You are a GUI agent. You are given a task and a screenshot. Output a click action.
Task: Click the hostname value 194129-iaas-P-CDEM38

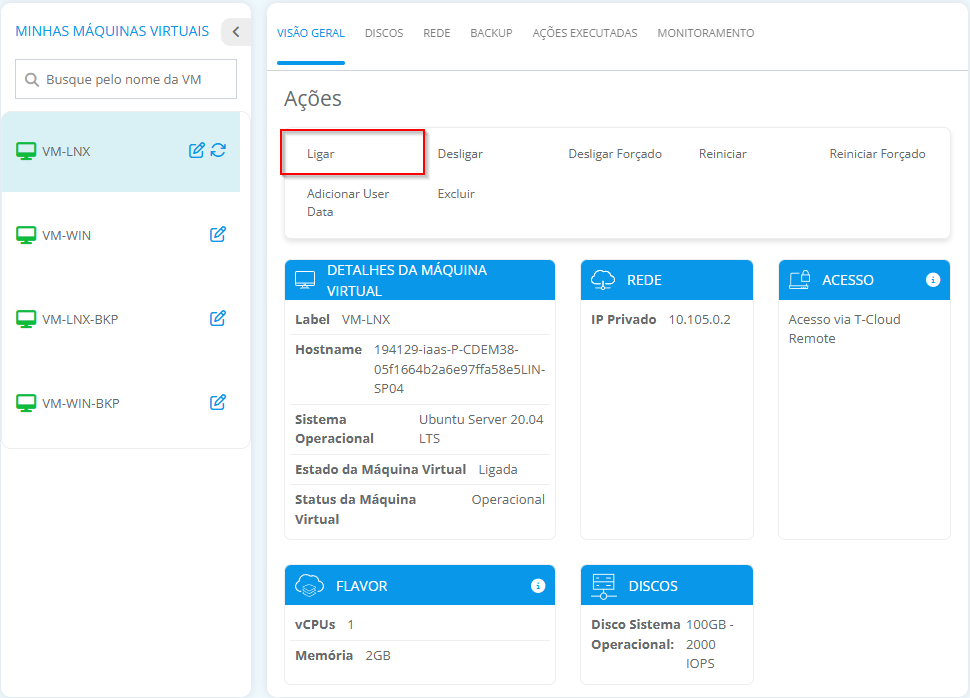coord(459,369)
